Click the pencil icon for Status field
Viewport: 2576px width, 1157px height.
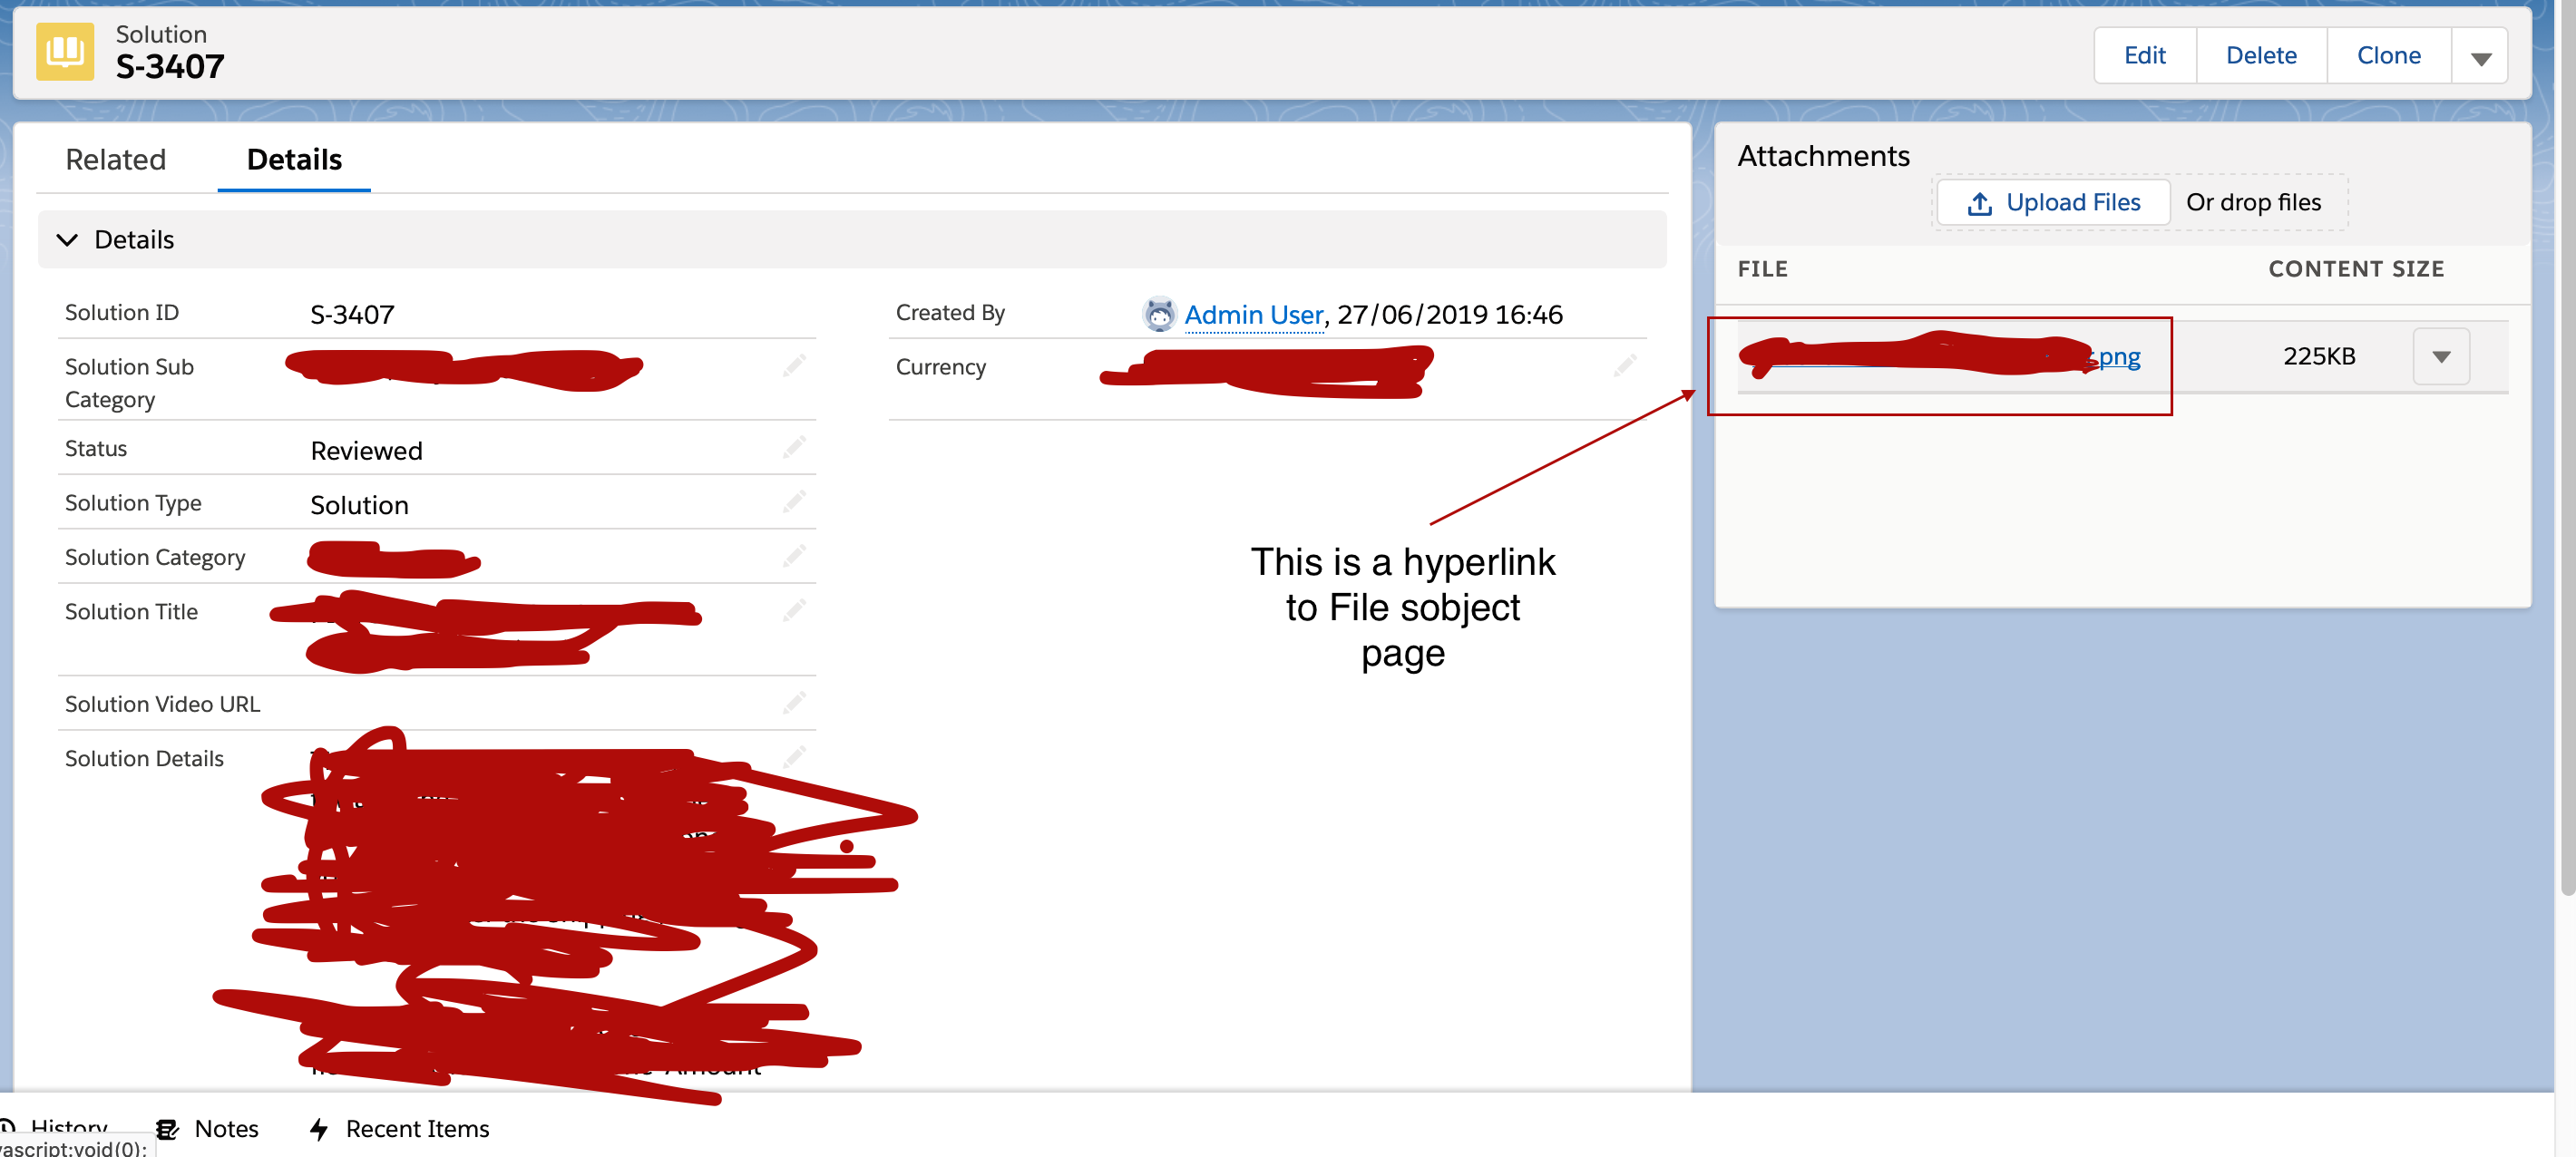click(794, 447)
